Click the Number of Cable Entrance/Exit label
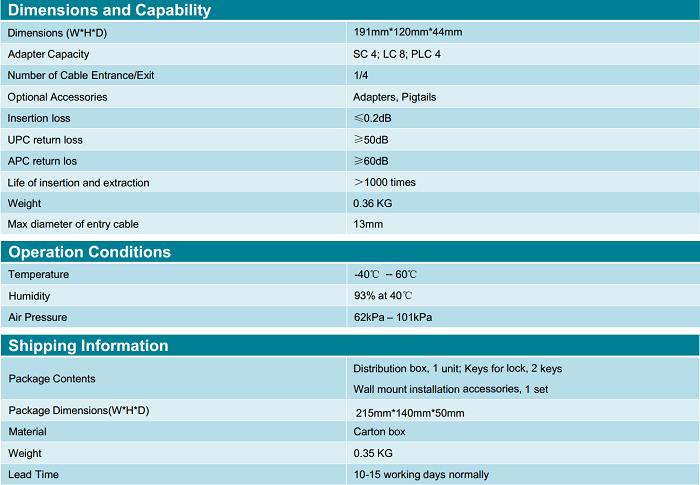This screenshot has height=485, width=700. tap(81, 75)
